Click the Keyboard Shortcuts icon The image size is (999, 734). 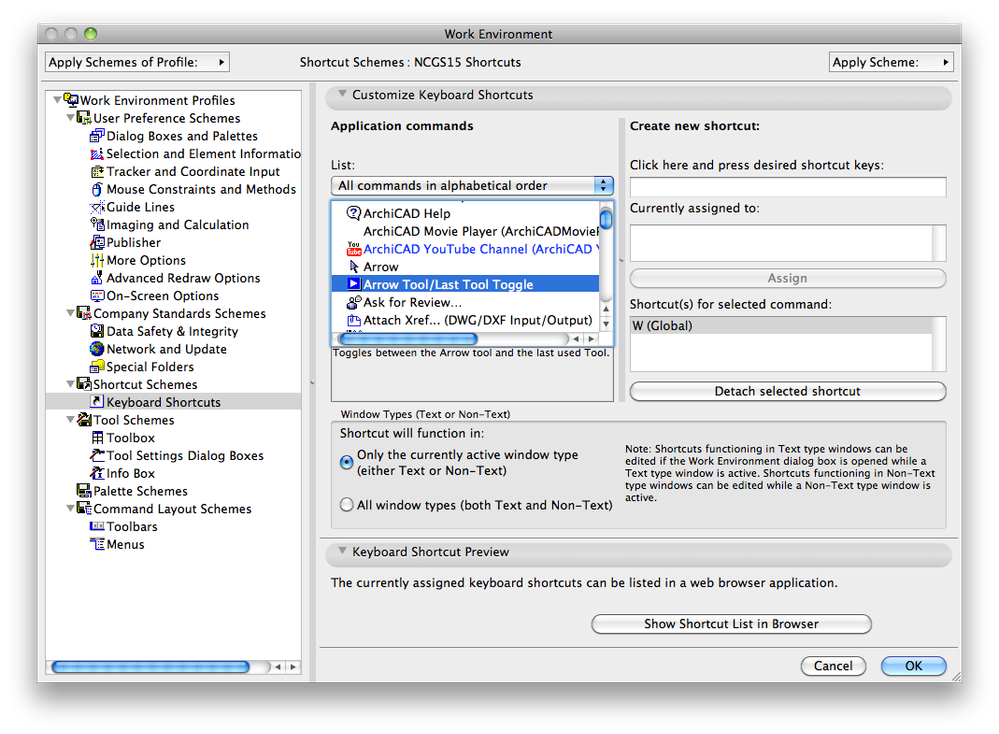click(97, 401)
